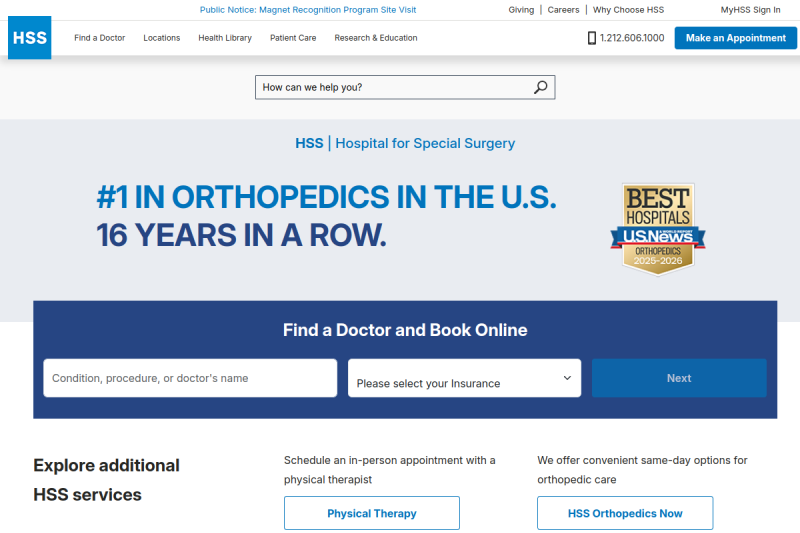Image resolution: width=800 pixels, height=533 pixels.
Task: Click the '#1 IN ORTHOPEDICS IN THE U.S.' headline
Action: (x=327, y=197)
